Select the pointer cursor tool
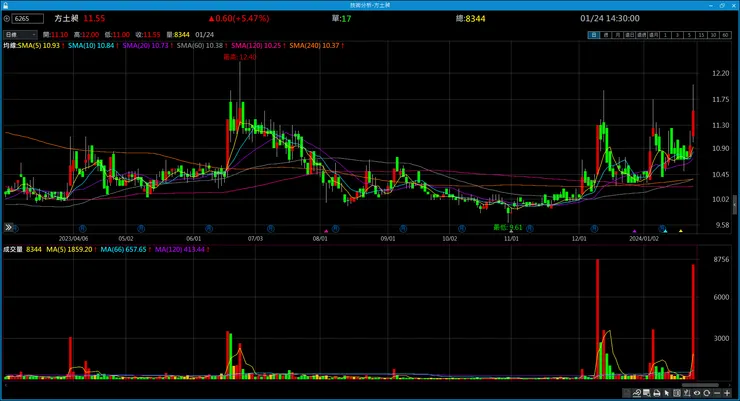The height and width of the screenshot is (401, 740). tap(666, 393)
